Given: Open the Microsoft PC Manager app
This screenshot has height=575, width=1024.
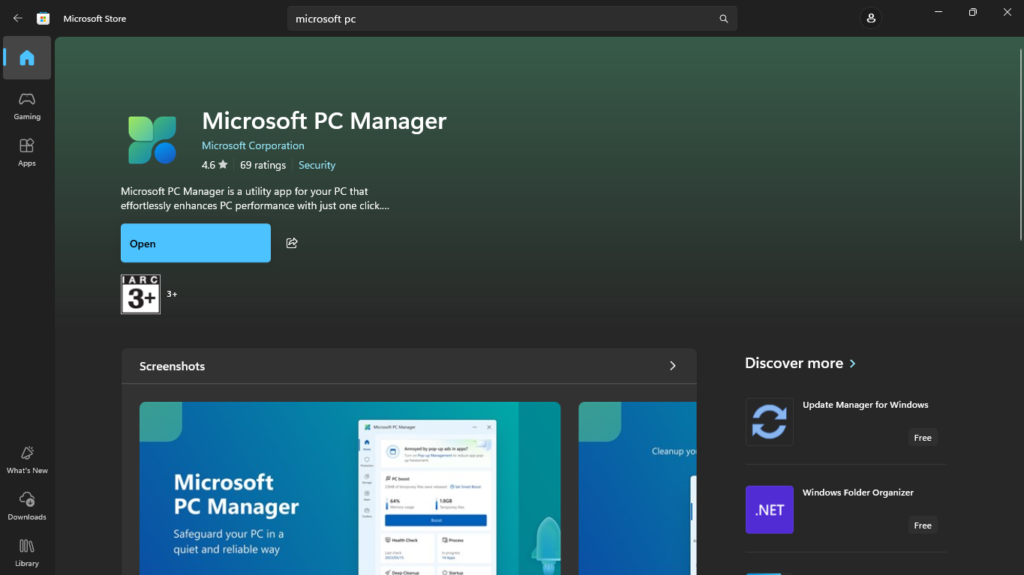Looking at the screenshot, I should click(x=195, y=243).
